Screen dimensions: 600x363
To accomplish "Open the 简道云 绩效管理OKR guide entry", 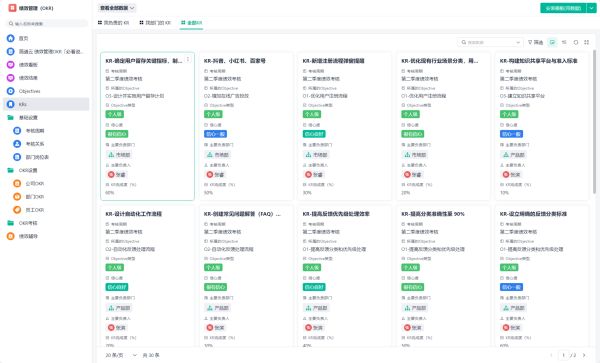I will (x=46, y=51).
